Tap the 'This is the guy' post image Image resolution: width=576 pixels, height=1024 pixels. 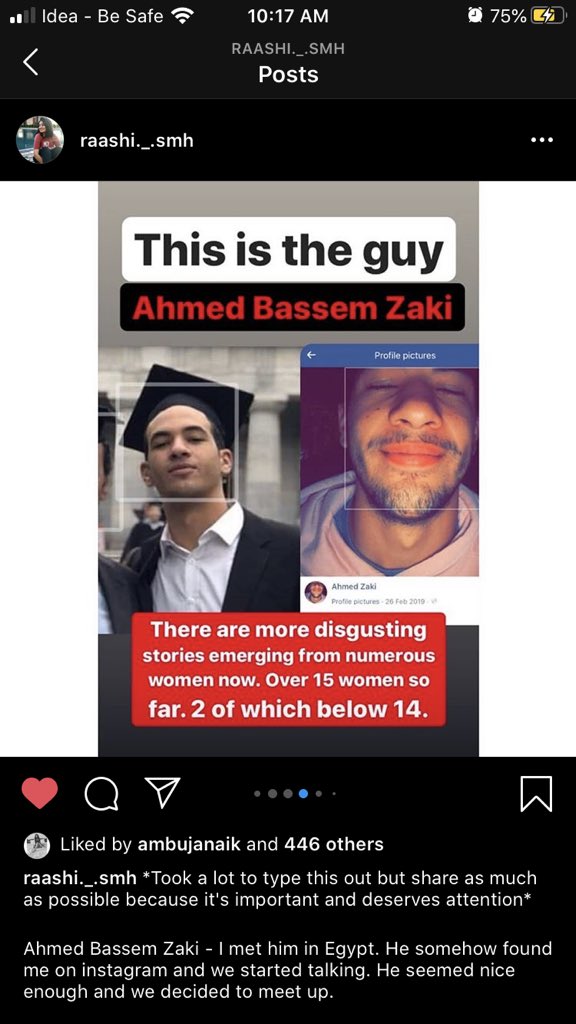tap(288, 468)
